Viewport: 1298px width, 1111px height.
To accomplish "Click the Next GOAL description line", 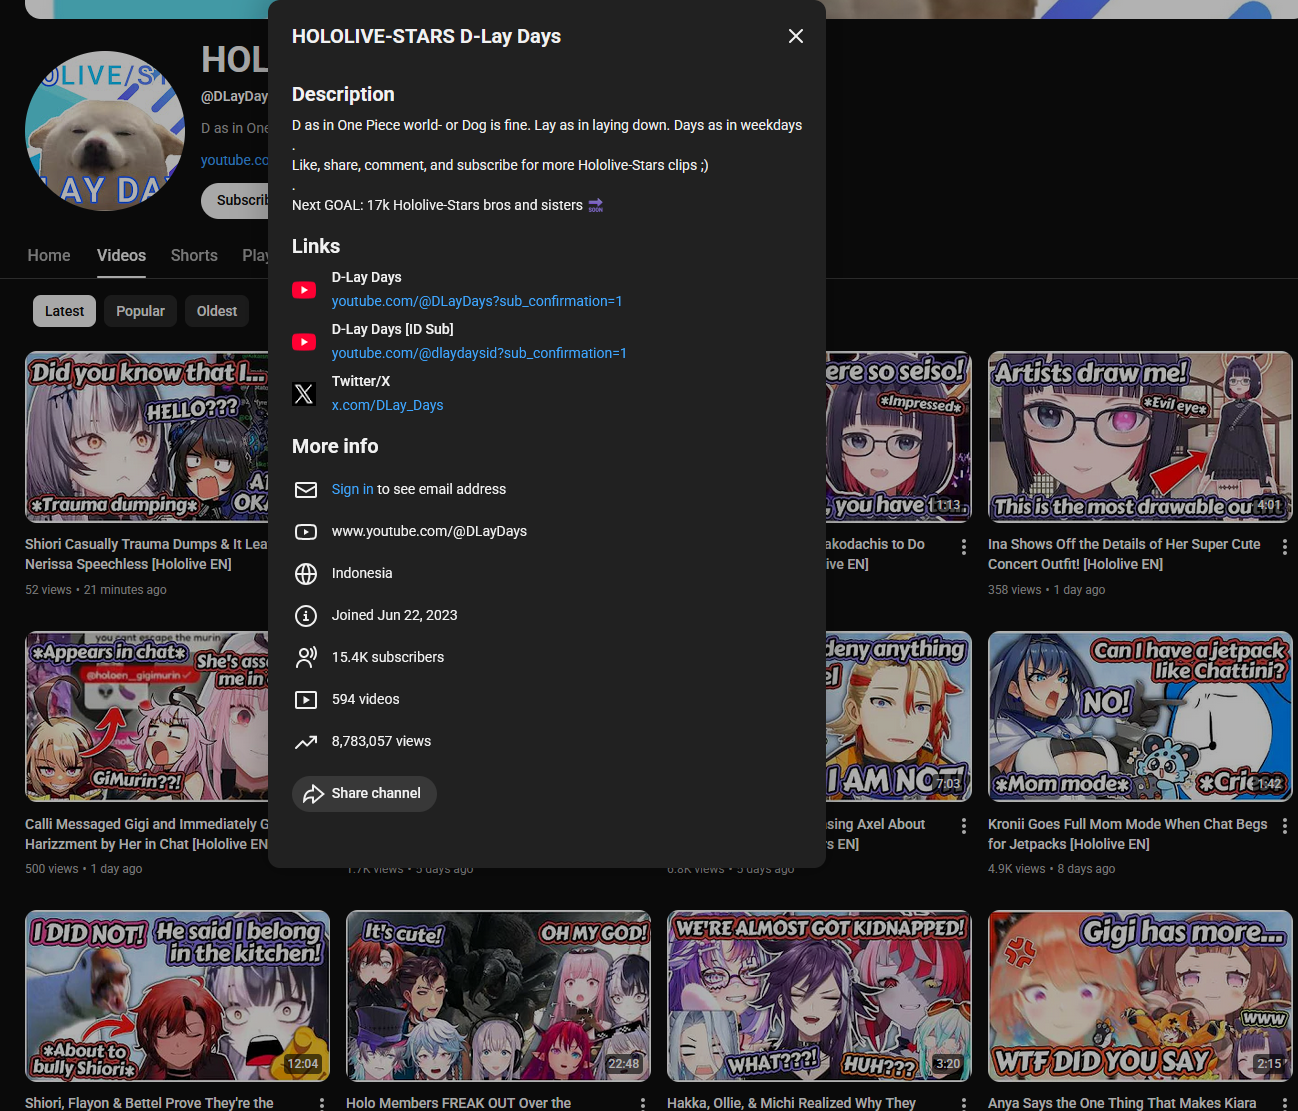I will [448, 205].
